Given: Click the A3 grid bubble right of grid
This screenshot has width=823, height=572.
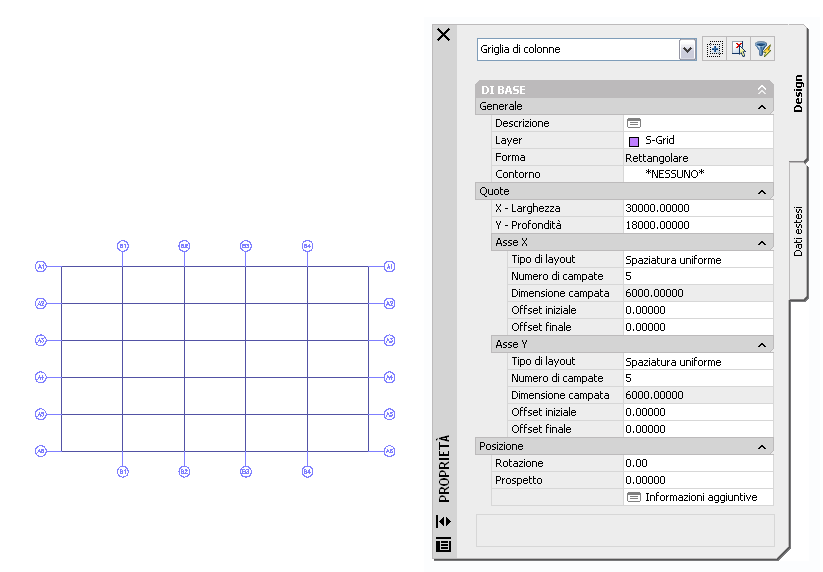Looking at the screenshot, I should click(x=389, y=341).
